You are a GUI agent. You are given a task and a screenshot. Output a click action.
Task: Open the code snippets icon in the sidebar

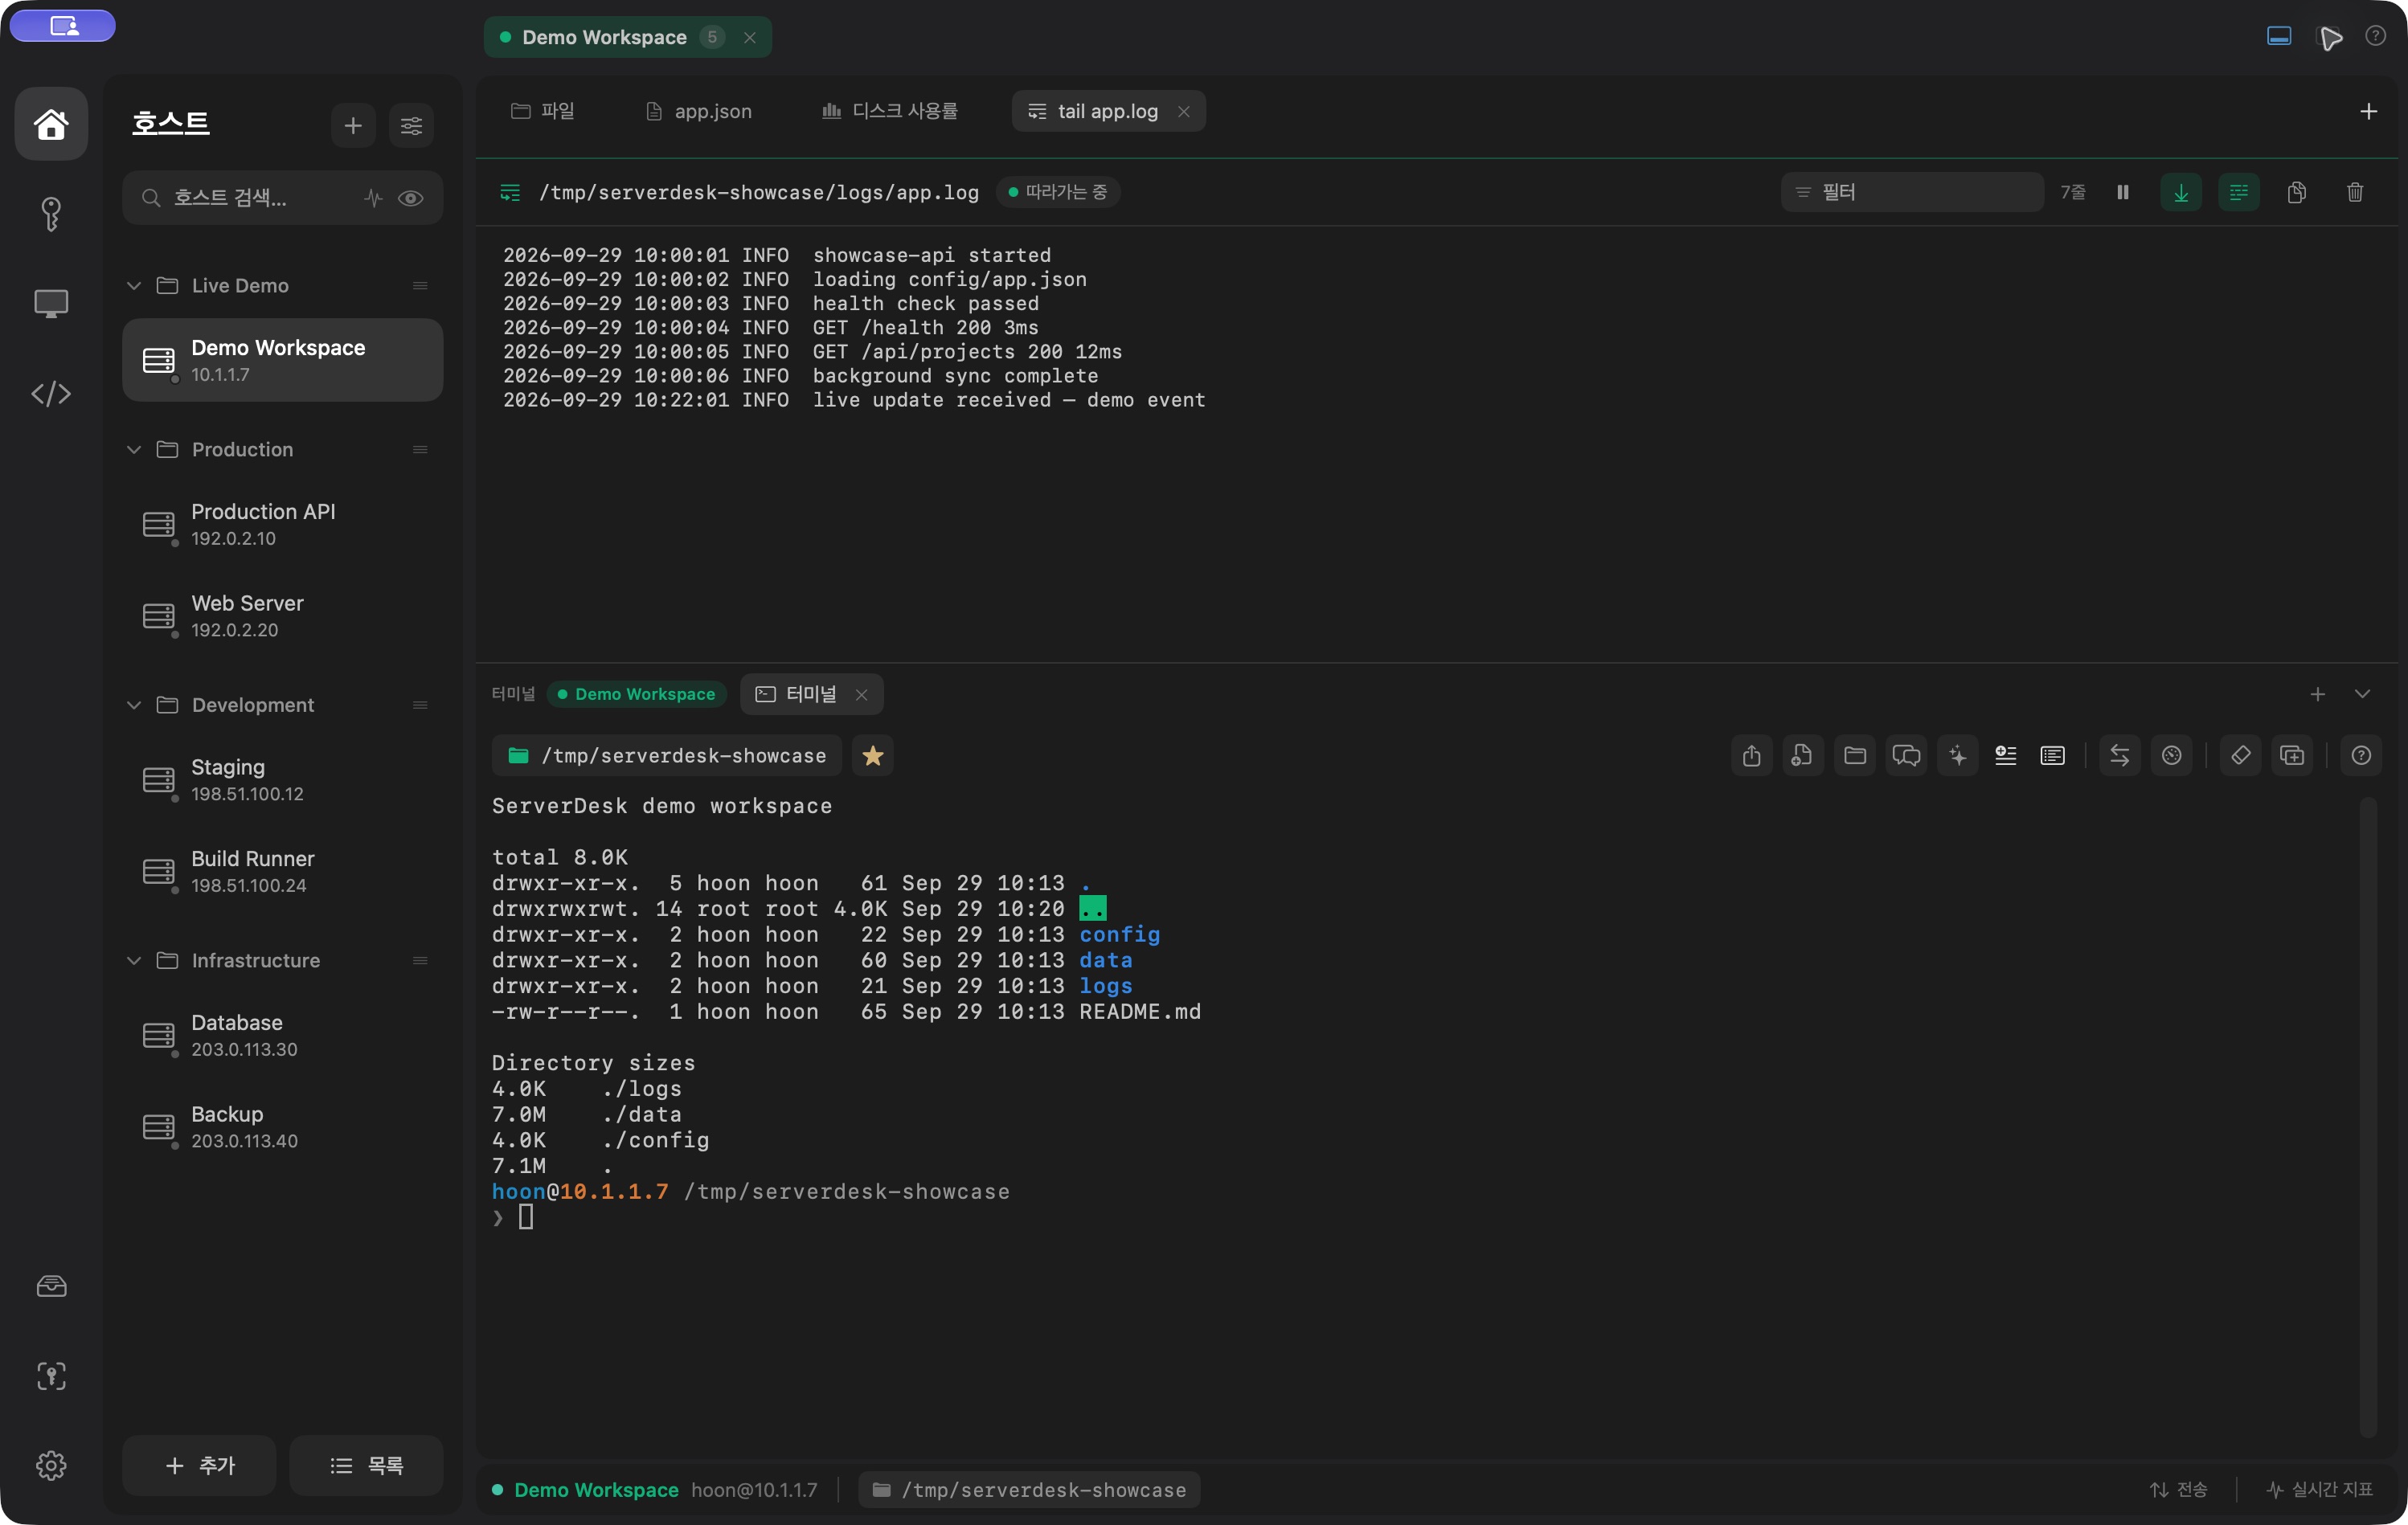click(51, 394)
